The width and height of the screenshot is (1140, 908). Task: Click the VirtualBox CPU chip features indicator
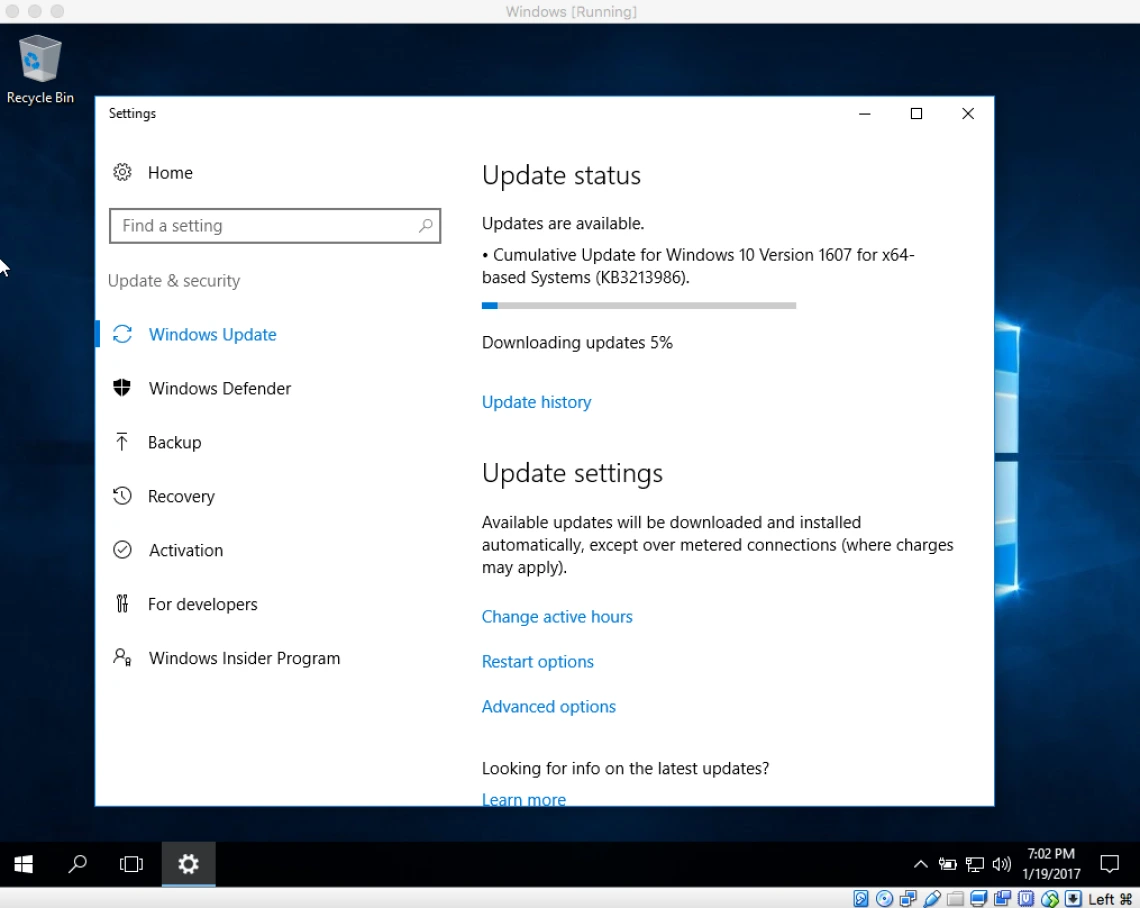[1026, 899]
